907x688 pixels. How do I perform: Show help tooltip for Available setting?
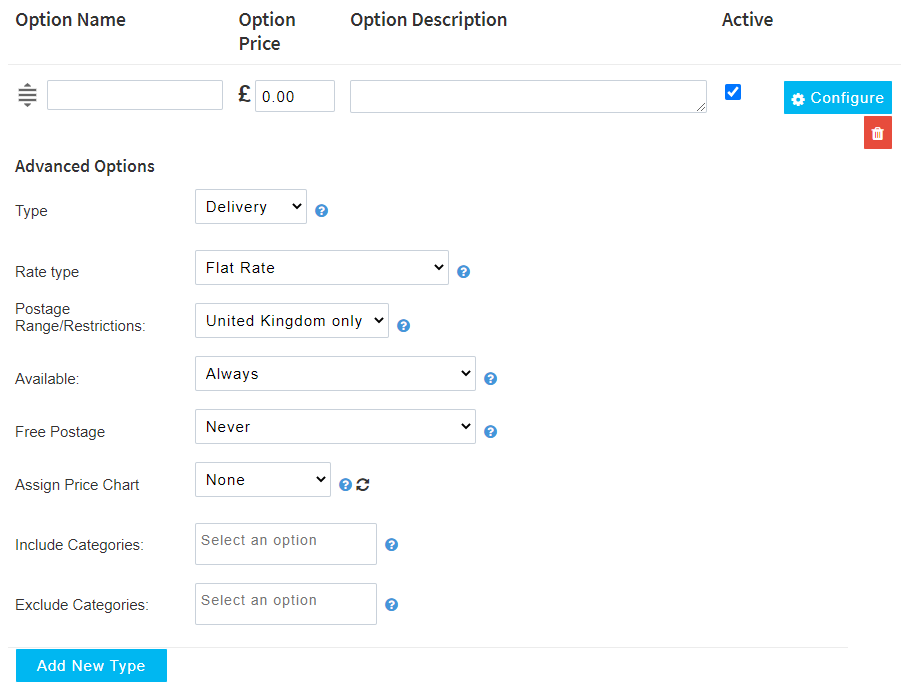[491, 379]
